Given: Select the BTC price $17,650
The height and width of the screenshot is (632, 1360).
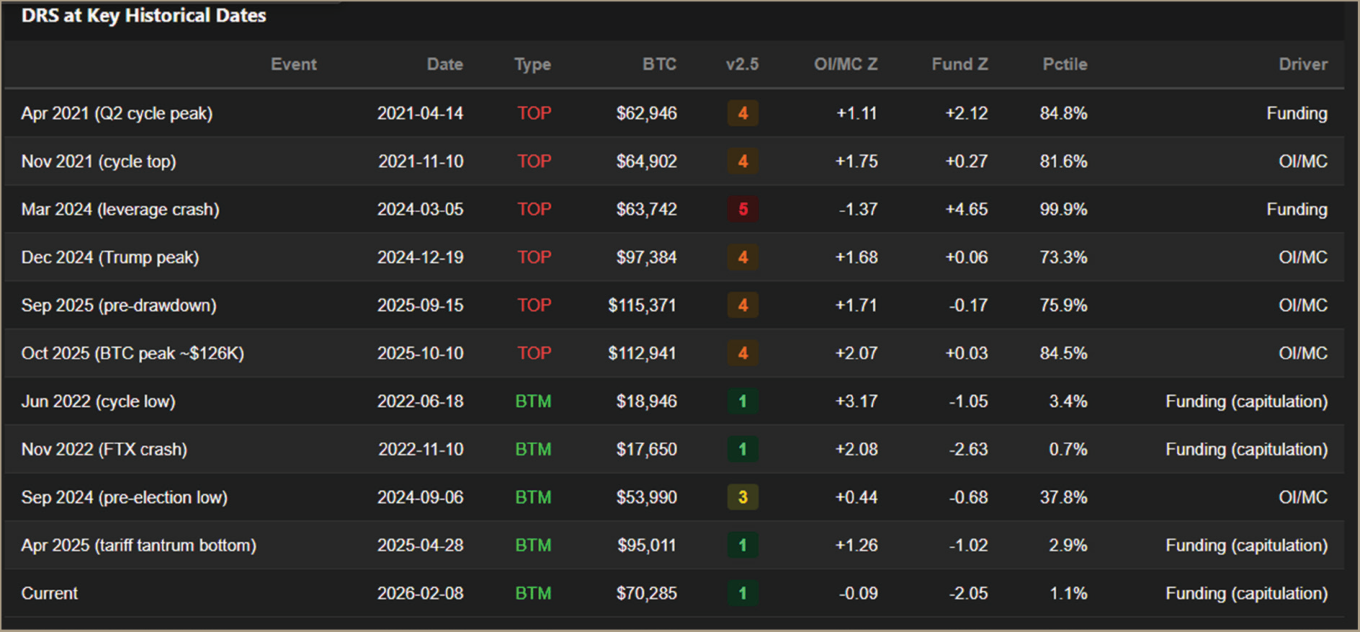Looking at the screenshot, I should pos(647,449).
